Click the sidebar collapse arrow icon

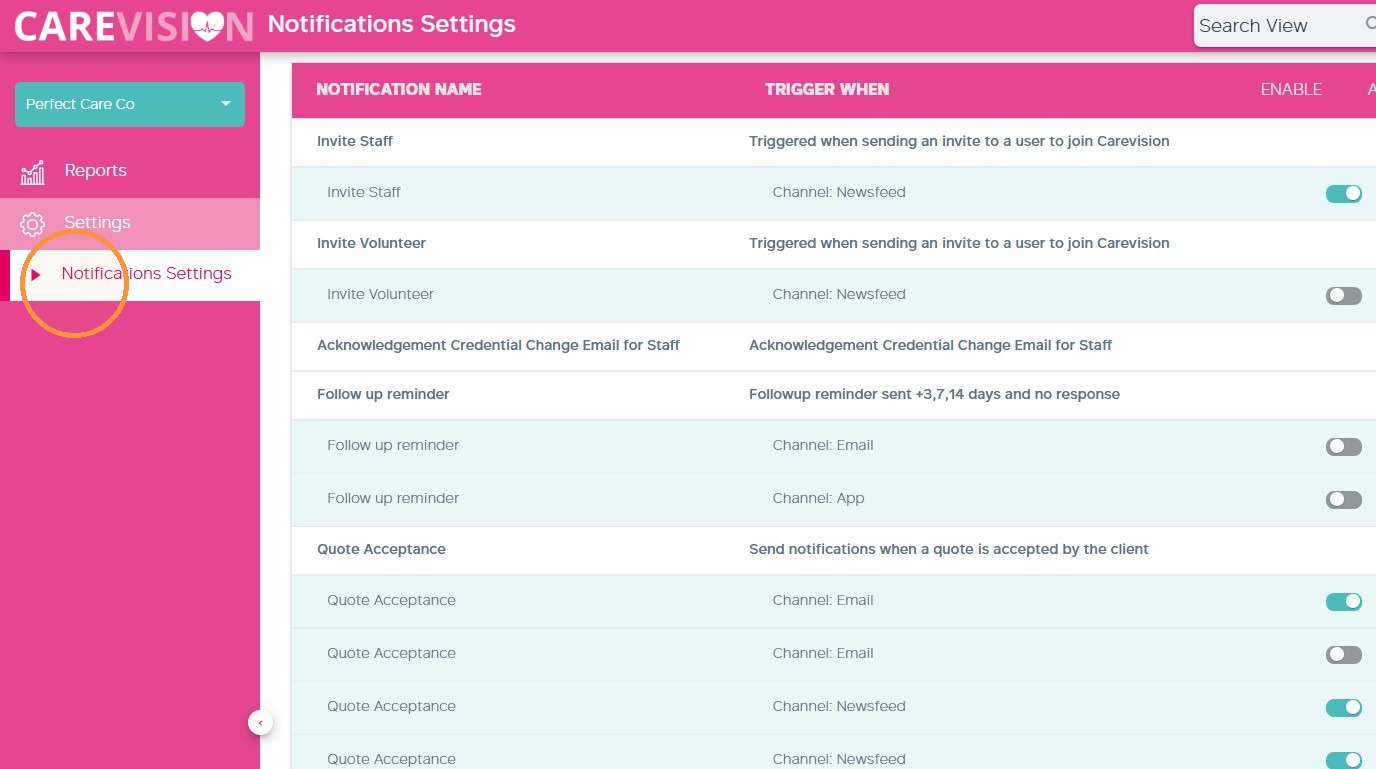tap(261, 722)
